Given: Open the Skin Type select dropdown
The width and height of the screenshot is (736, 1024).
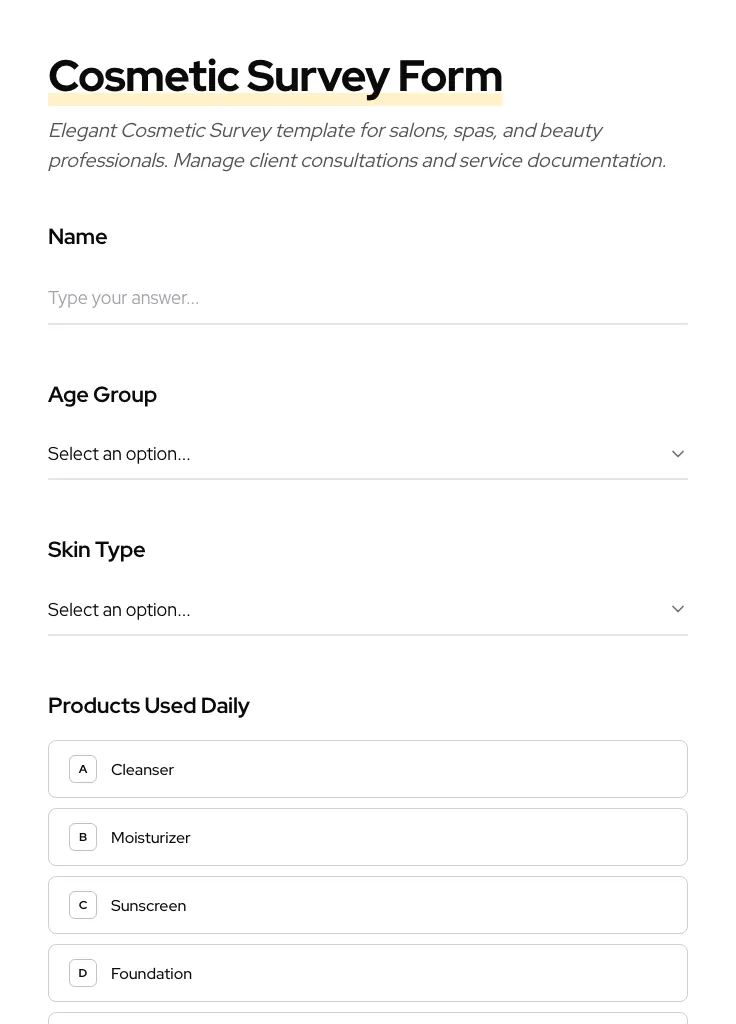Looking at the screenshot, I should click(350, 609).
